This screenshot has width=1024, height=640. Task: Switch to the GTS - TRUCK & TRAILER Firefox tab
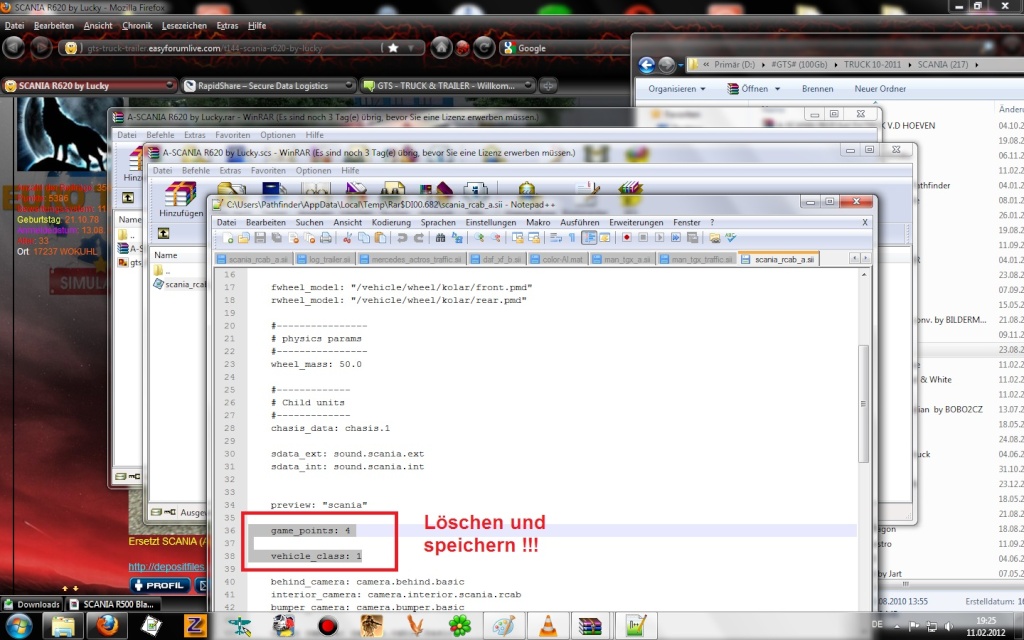click(447, 86)
